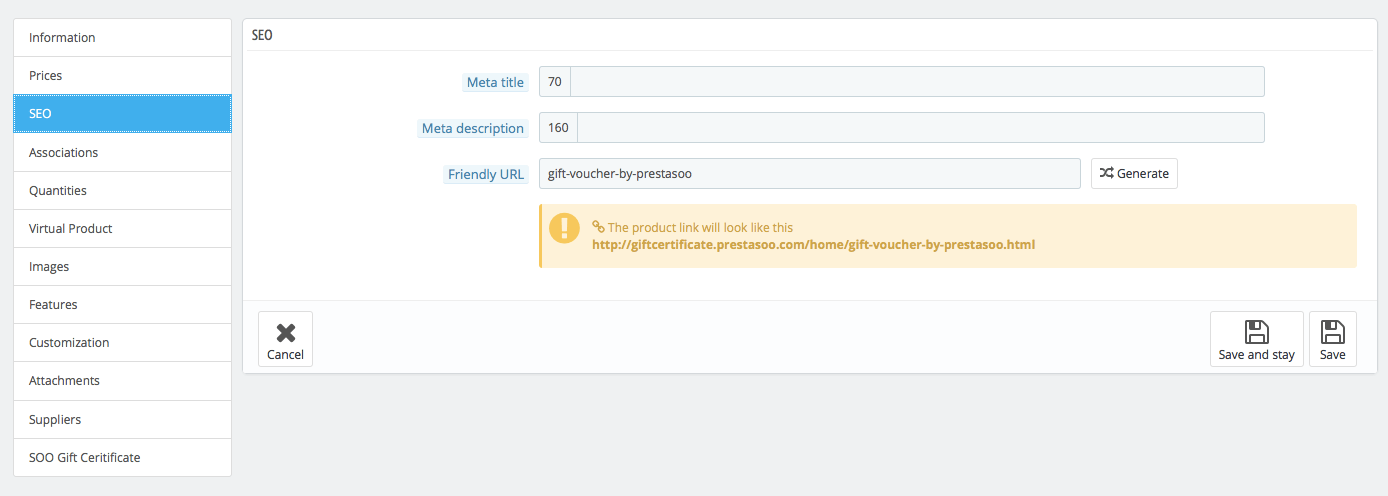
Task: Click the Save floppy disk icon
Action: coord(1332,332)
